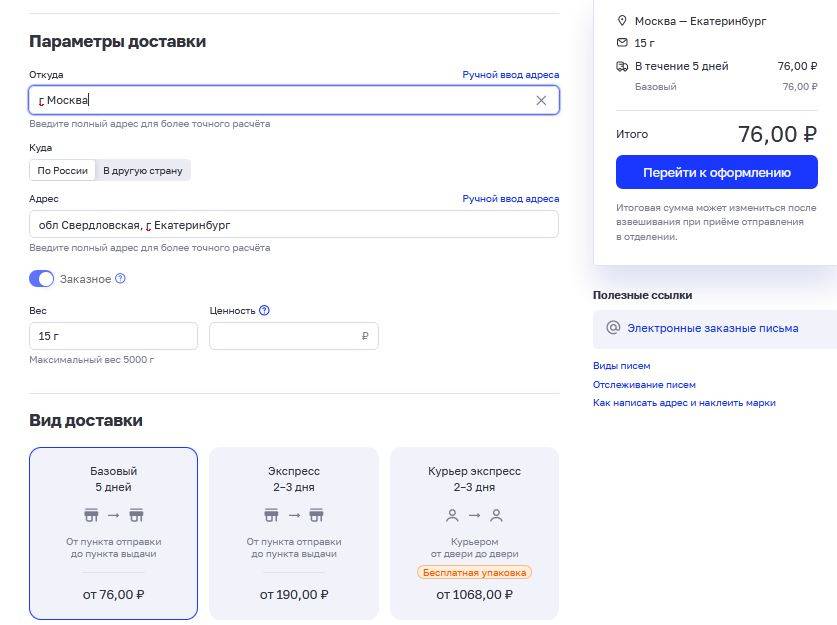Click the envelope weight icon in summary
The height and width of the screenshot is (625, 837).
click(x=622, y=43)
